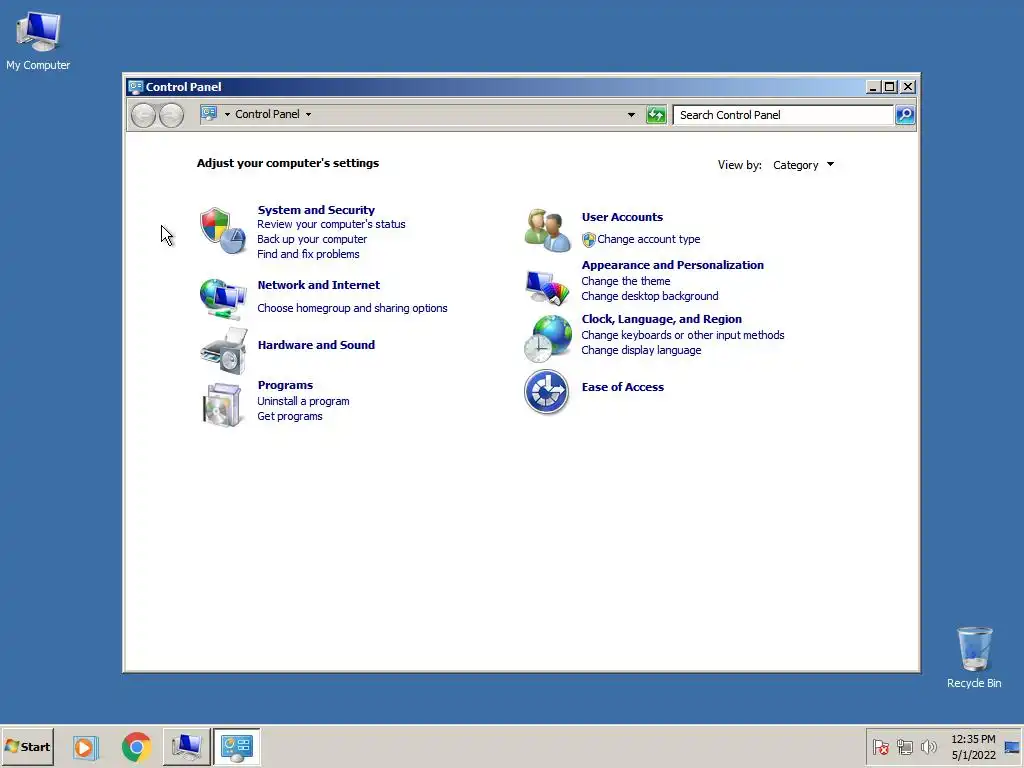Open the Ease of Access icon
This screenshot has height=768, width=1024.
547,392
